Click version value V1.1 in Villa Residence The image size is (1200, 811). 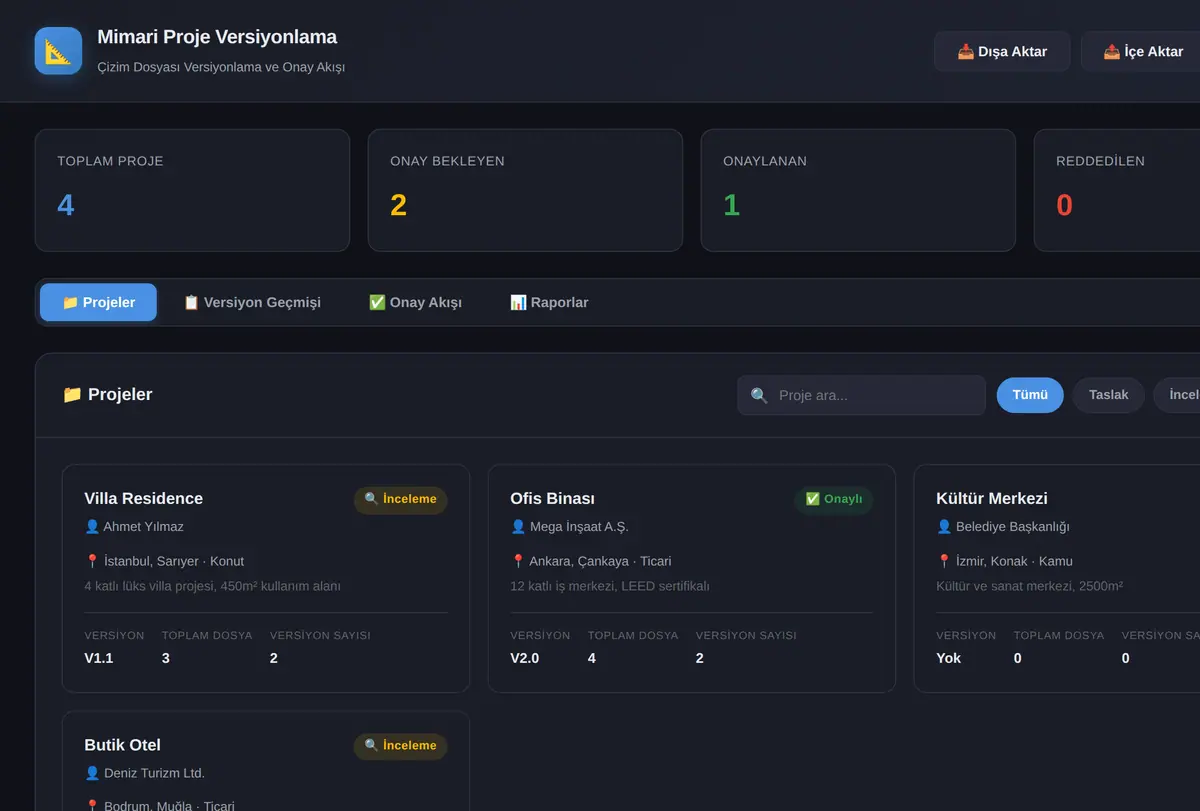coord(99,658)
